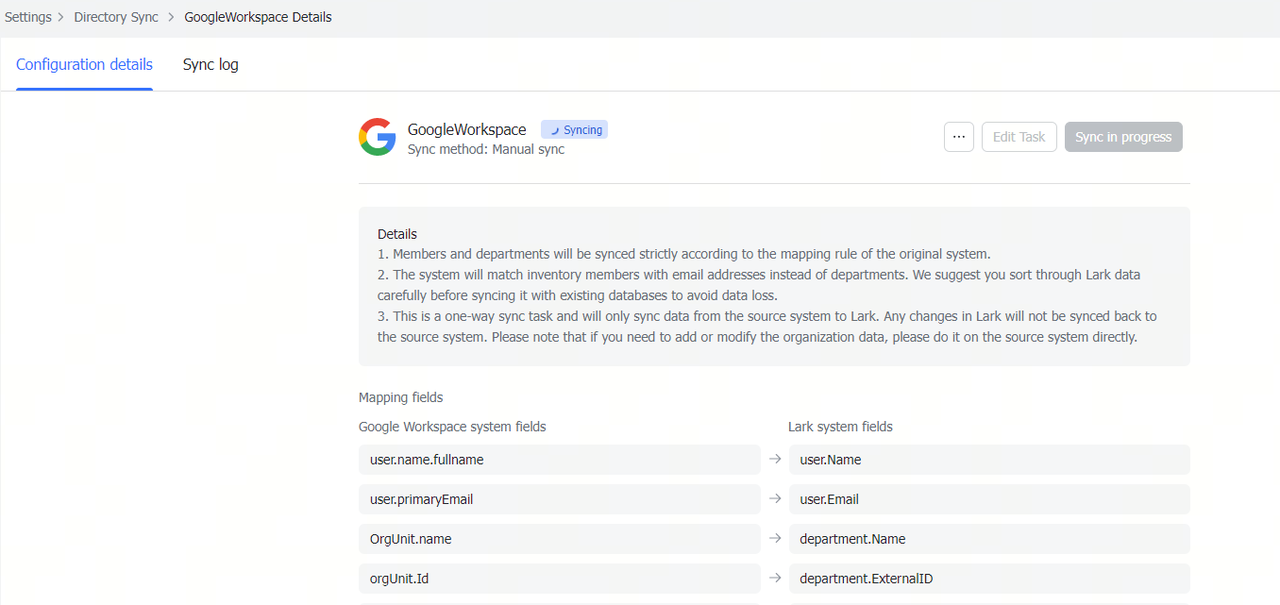This screenshot has width=1280, height=605.
Task: Click the 'Lark system fields' column header
Action: (x=841, y=427)
